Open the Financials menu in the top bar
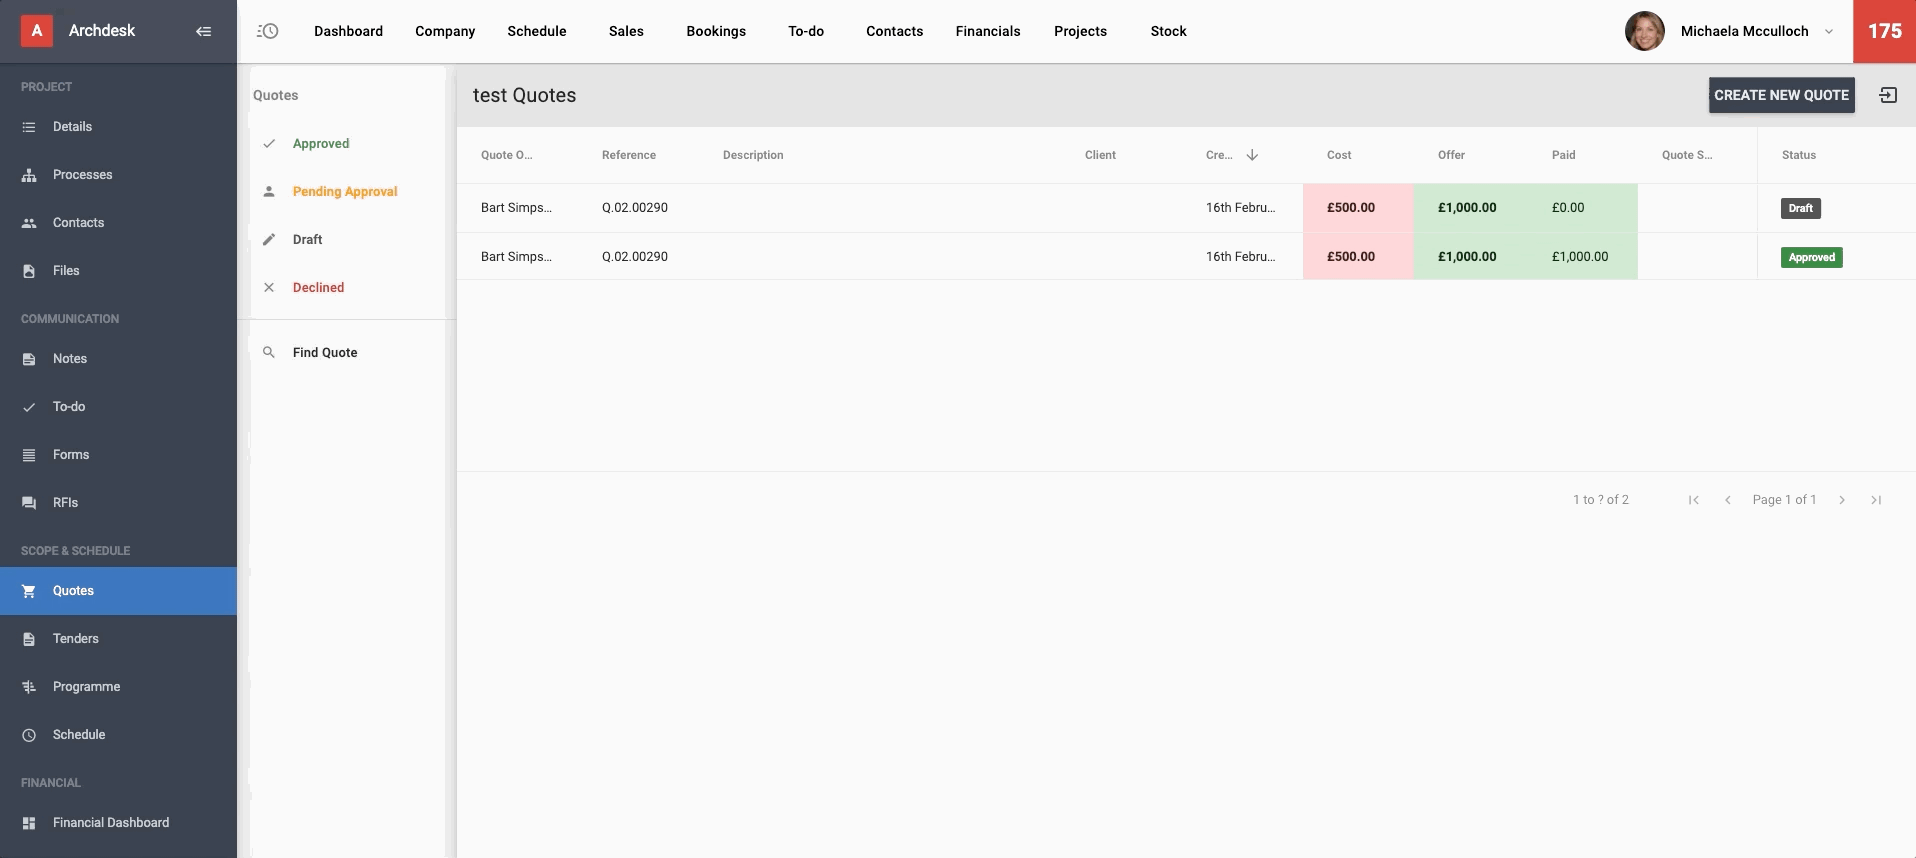The height and width of the screenshot is (858, 1916). coord(987,31)
